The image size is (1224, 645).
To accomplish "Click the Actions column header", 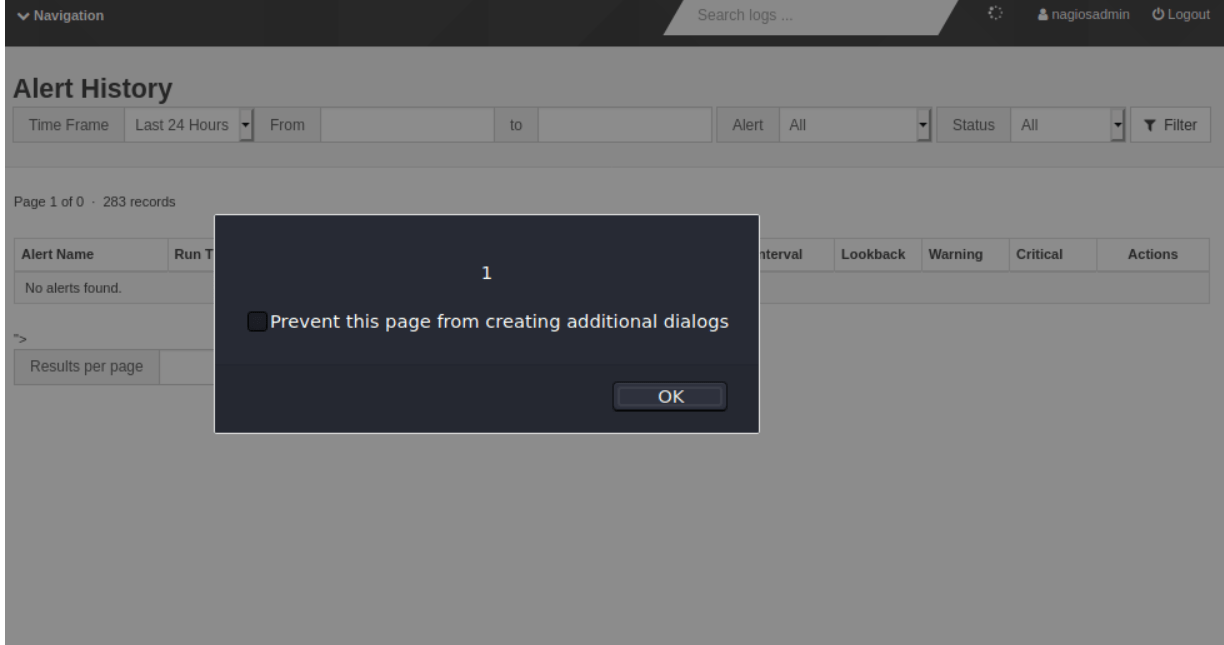I will tap(1152, 255).
